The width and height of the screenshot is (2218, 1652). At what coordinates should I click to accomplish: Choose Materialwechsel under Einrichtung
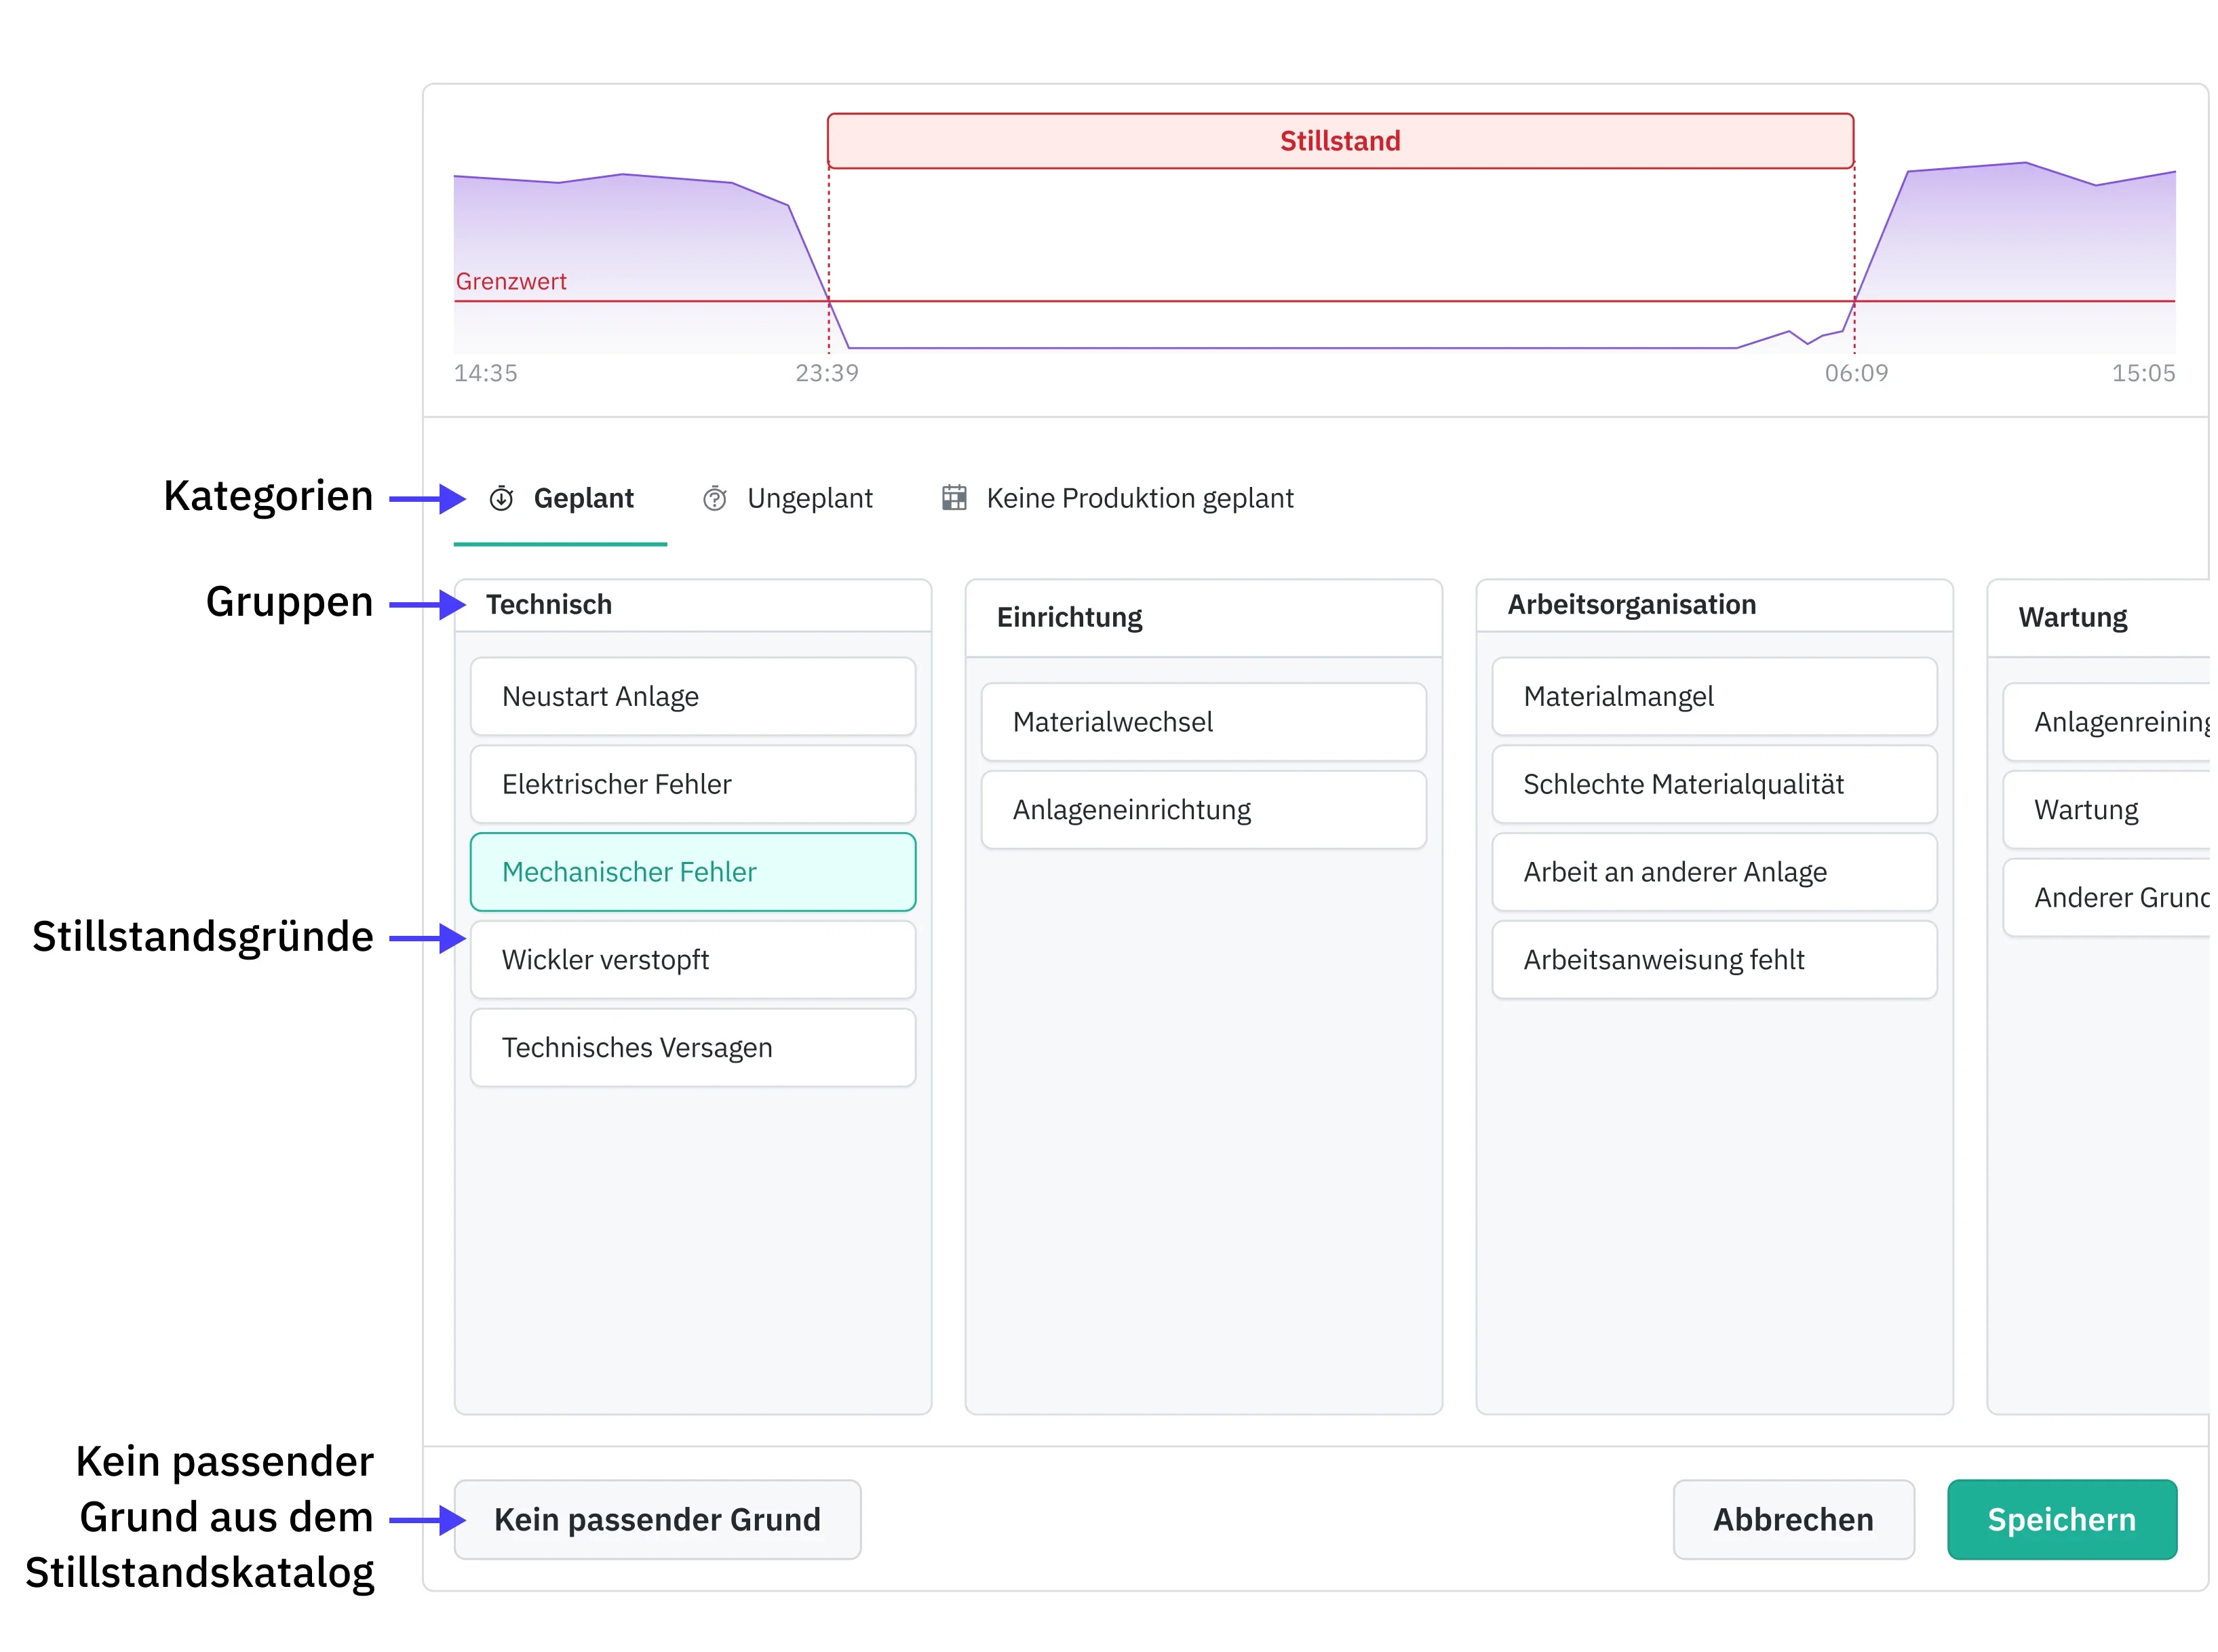[1203, 722]
